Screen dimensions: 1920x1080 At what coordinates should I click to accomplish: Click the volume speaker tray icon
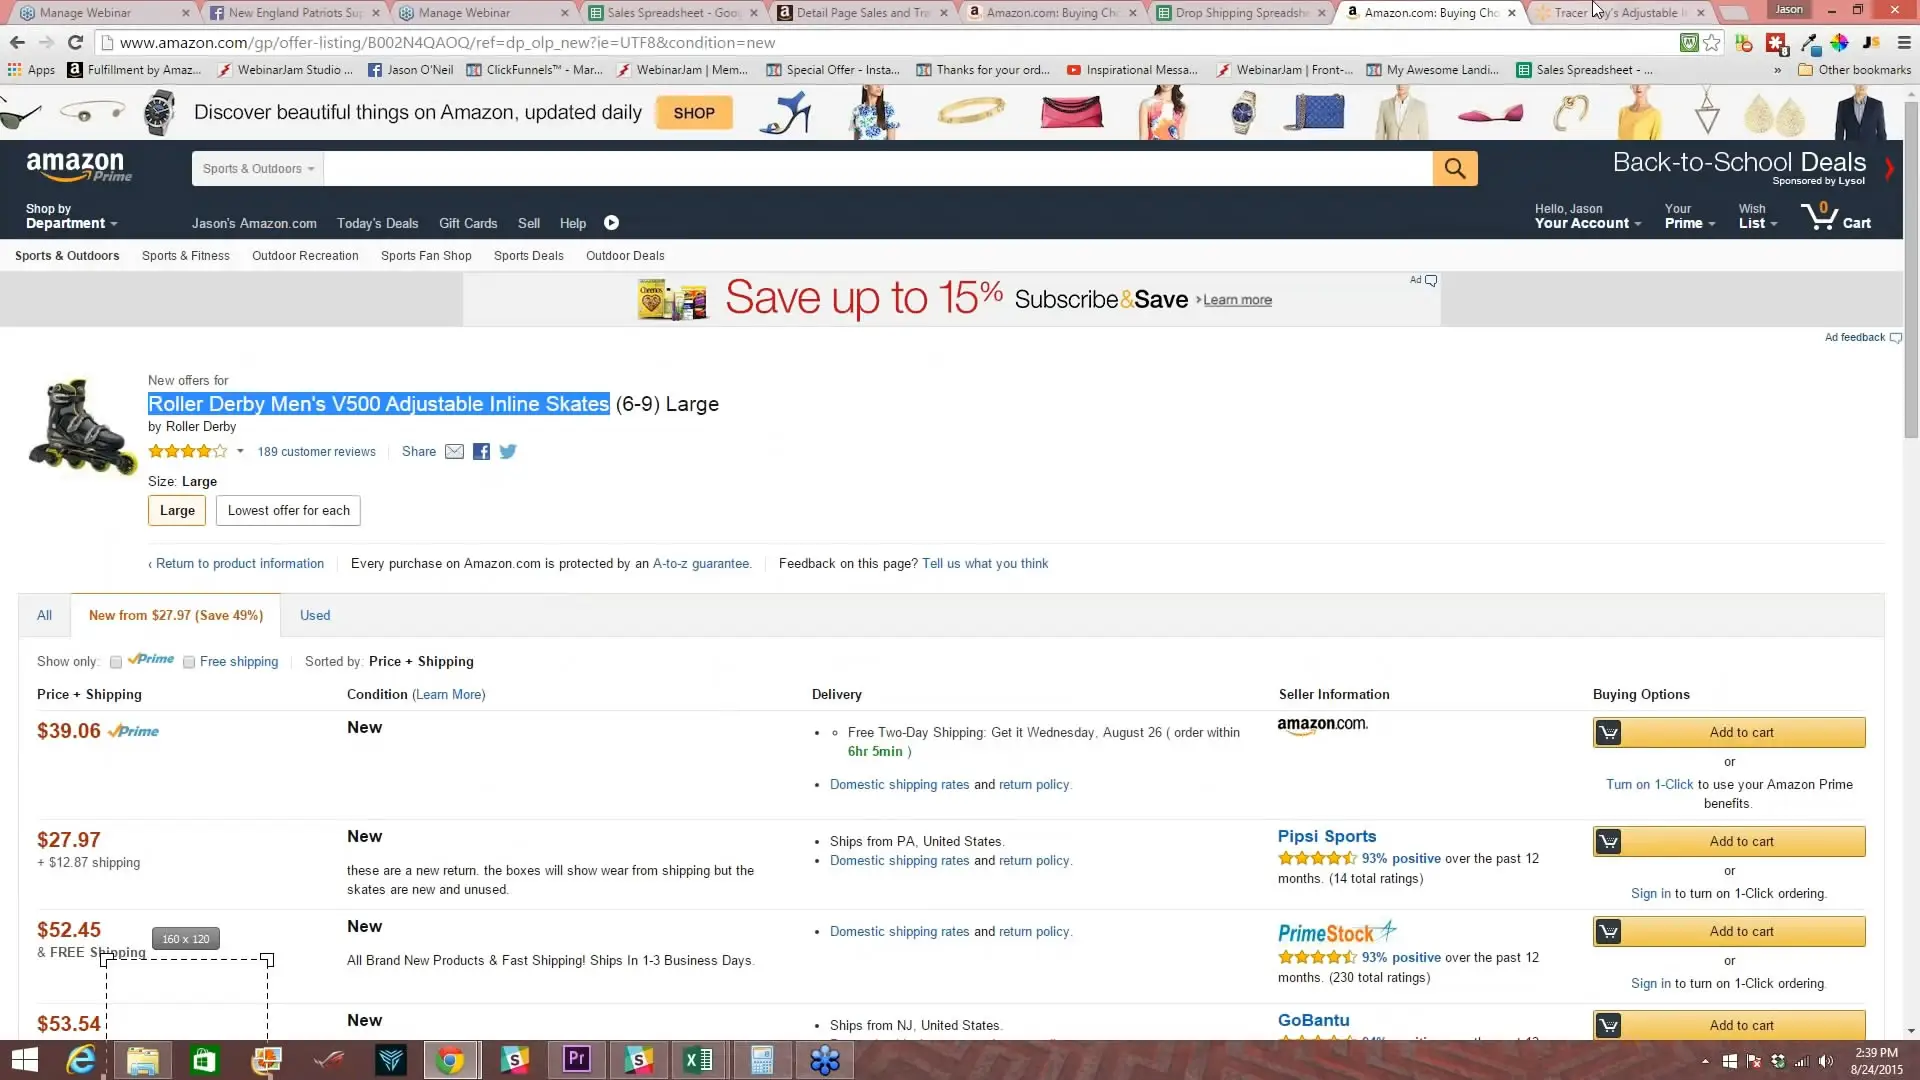(x=1826, y=1061)
